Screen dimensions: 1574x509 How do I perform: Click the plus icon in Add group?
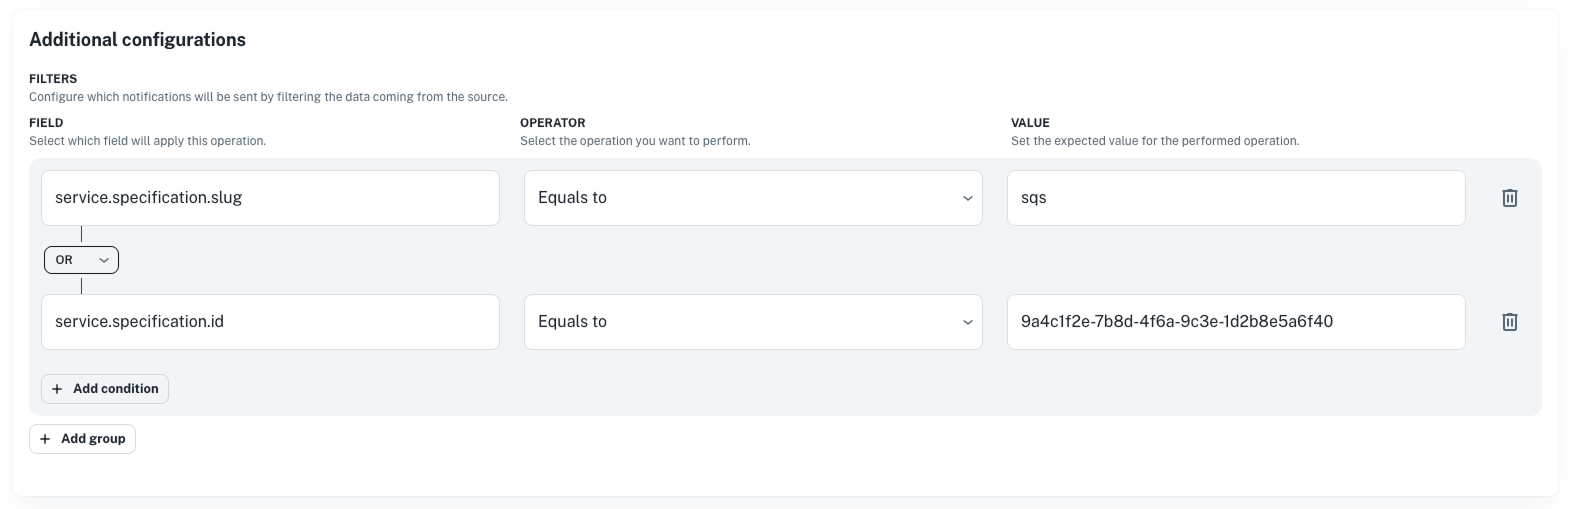(45, 439)
